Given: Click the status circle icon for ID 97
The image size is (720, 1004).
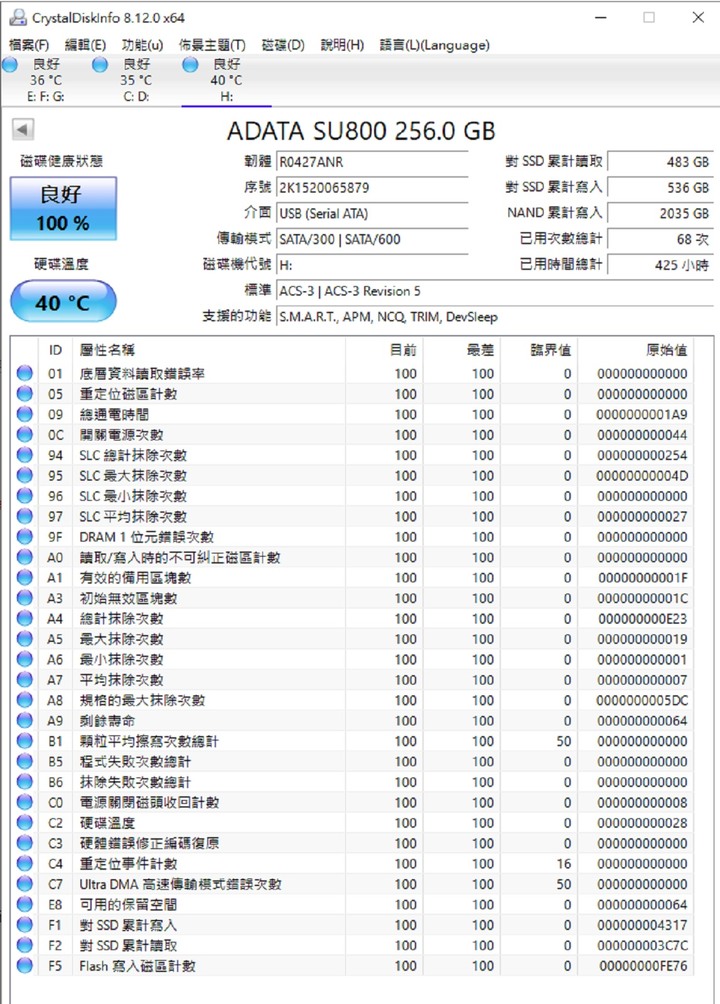Looking at the screenshot, I should pos(25,516).
